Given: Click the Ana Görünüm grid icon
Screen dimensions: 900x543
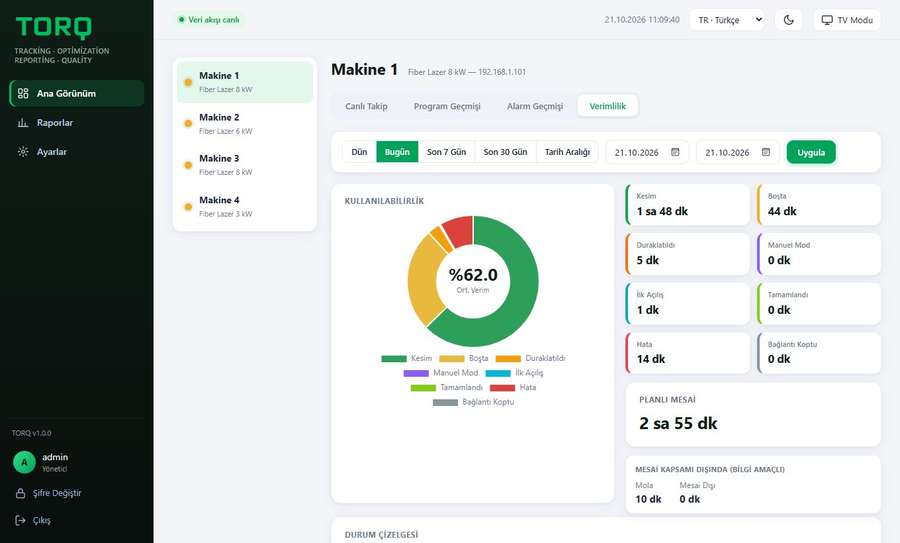Looking at the screenshot, I should (x=23, y=93).
